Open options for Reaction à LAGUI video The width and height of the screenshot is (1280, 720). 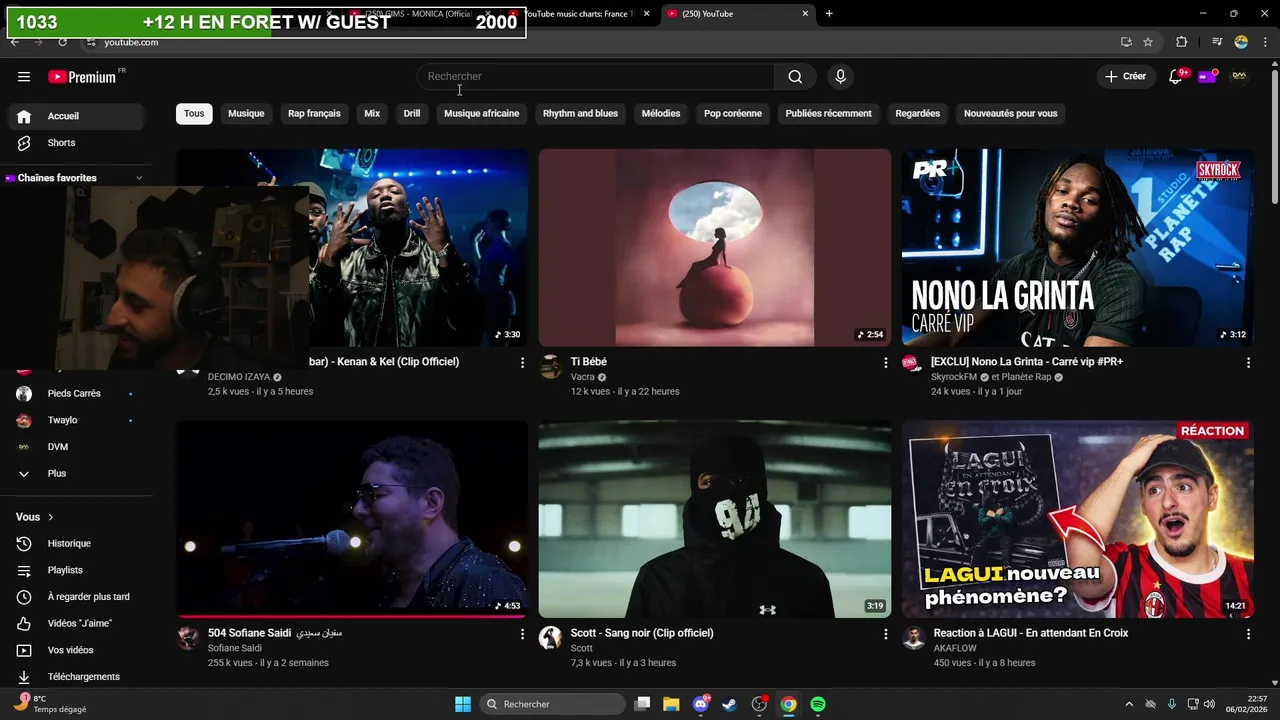point(1248,634)
